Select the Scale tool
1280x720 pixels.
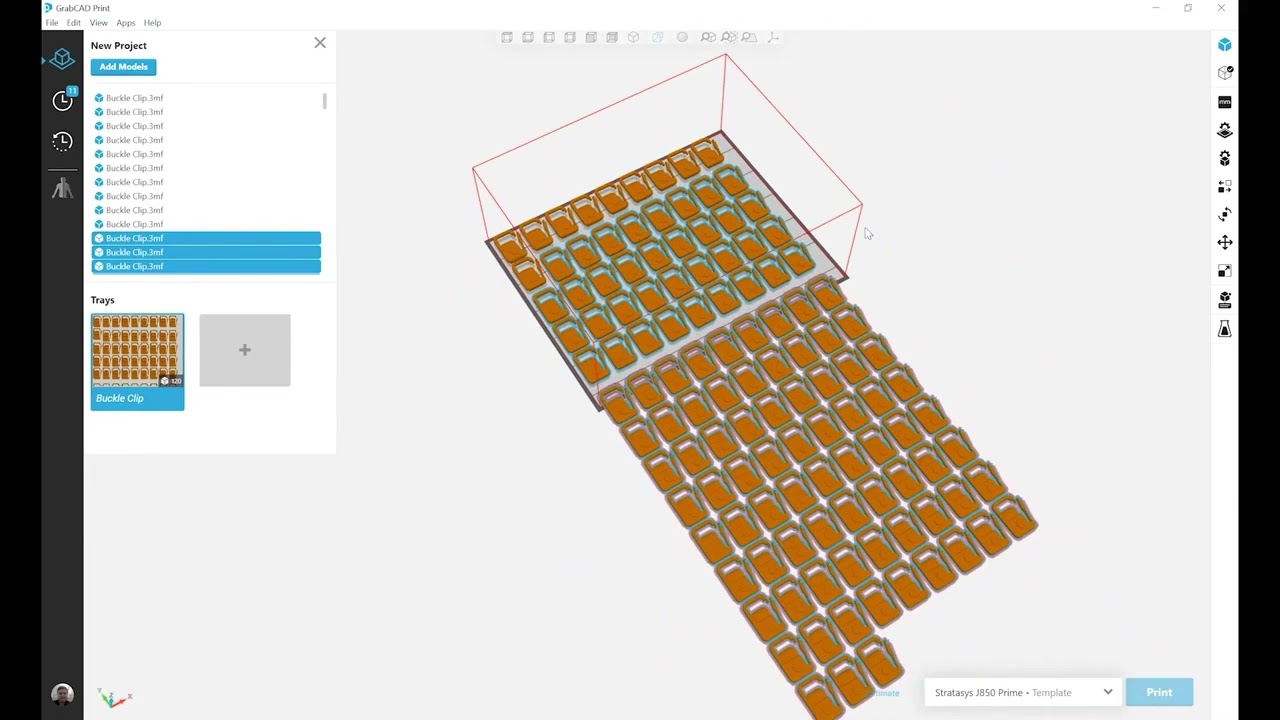click(1224, 271)
